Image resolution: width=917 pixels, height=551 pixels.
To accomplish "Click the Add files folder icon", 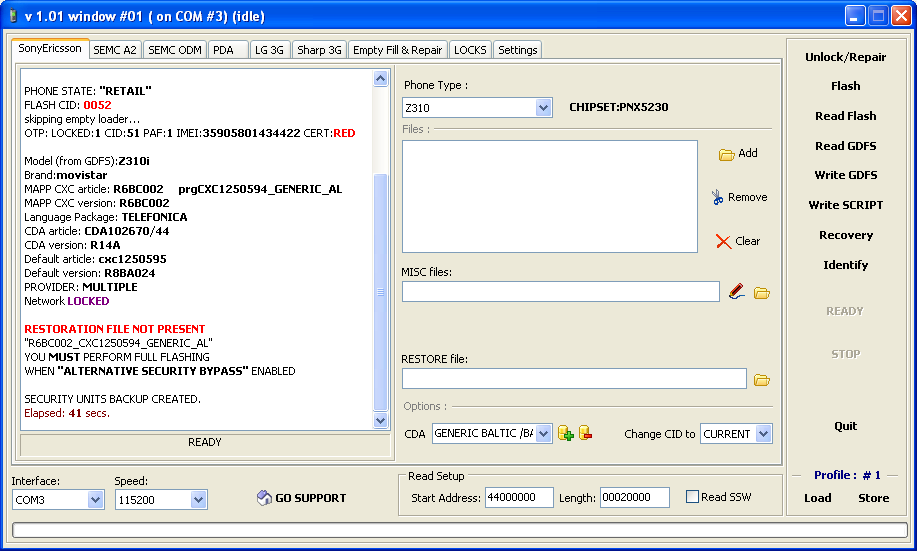I will click(726, 154).
